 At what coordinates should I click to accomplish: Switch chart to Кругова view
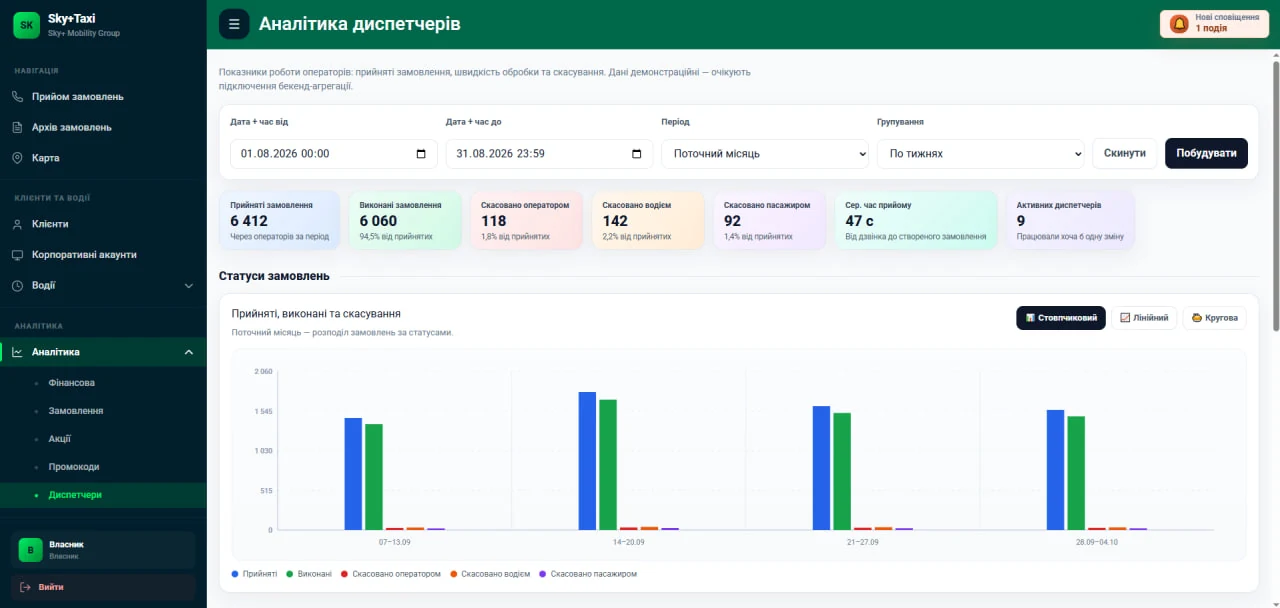tap(1215, 318)
